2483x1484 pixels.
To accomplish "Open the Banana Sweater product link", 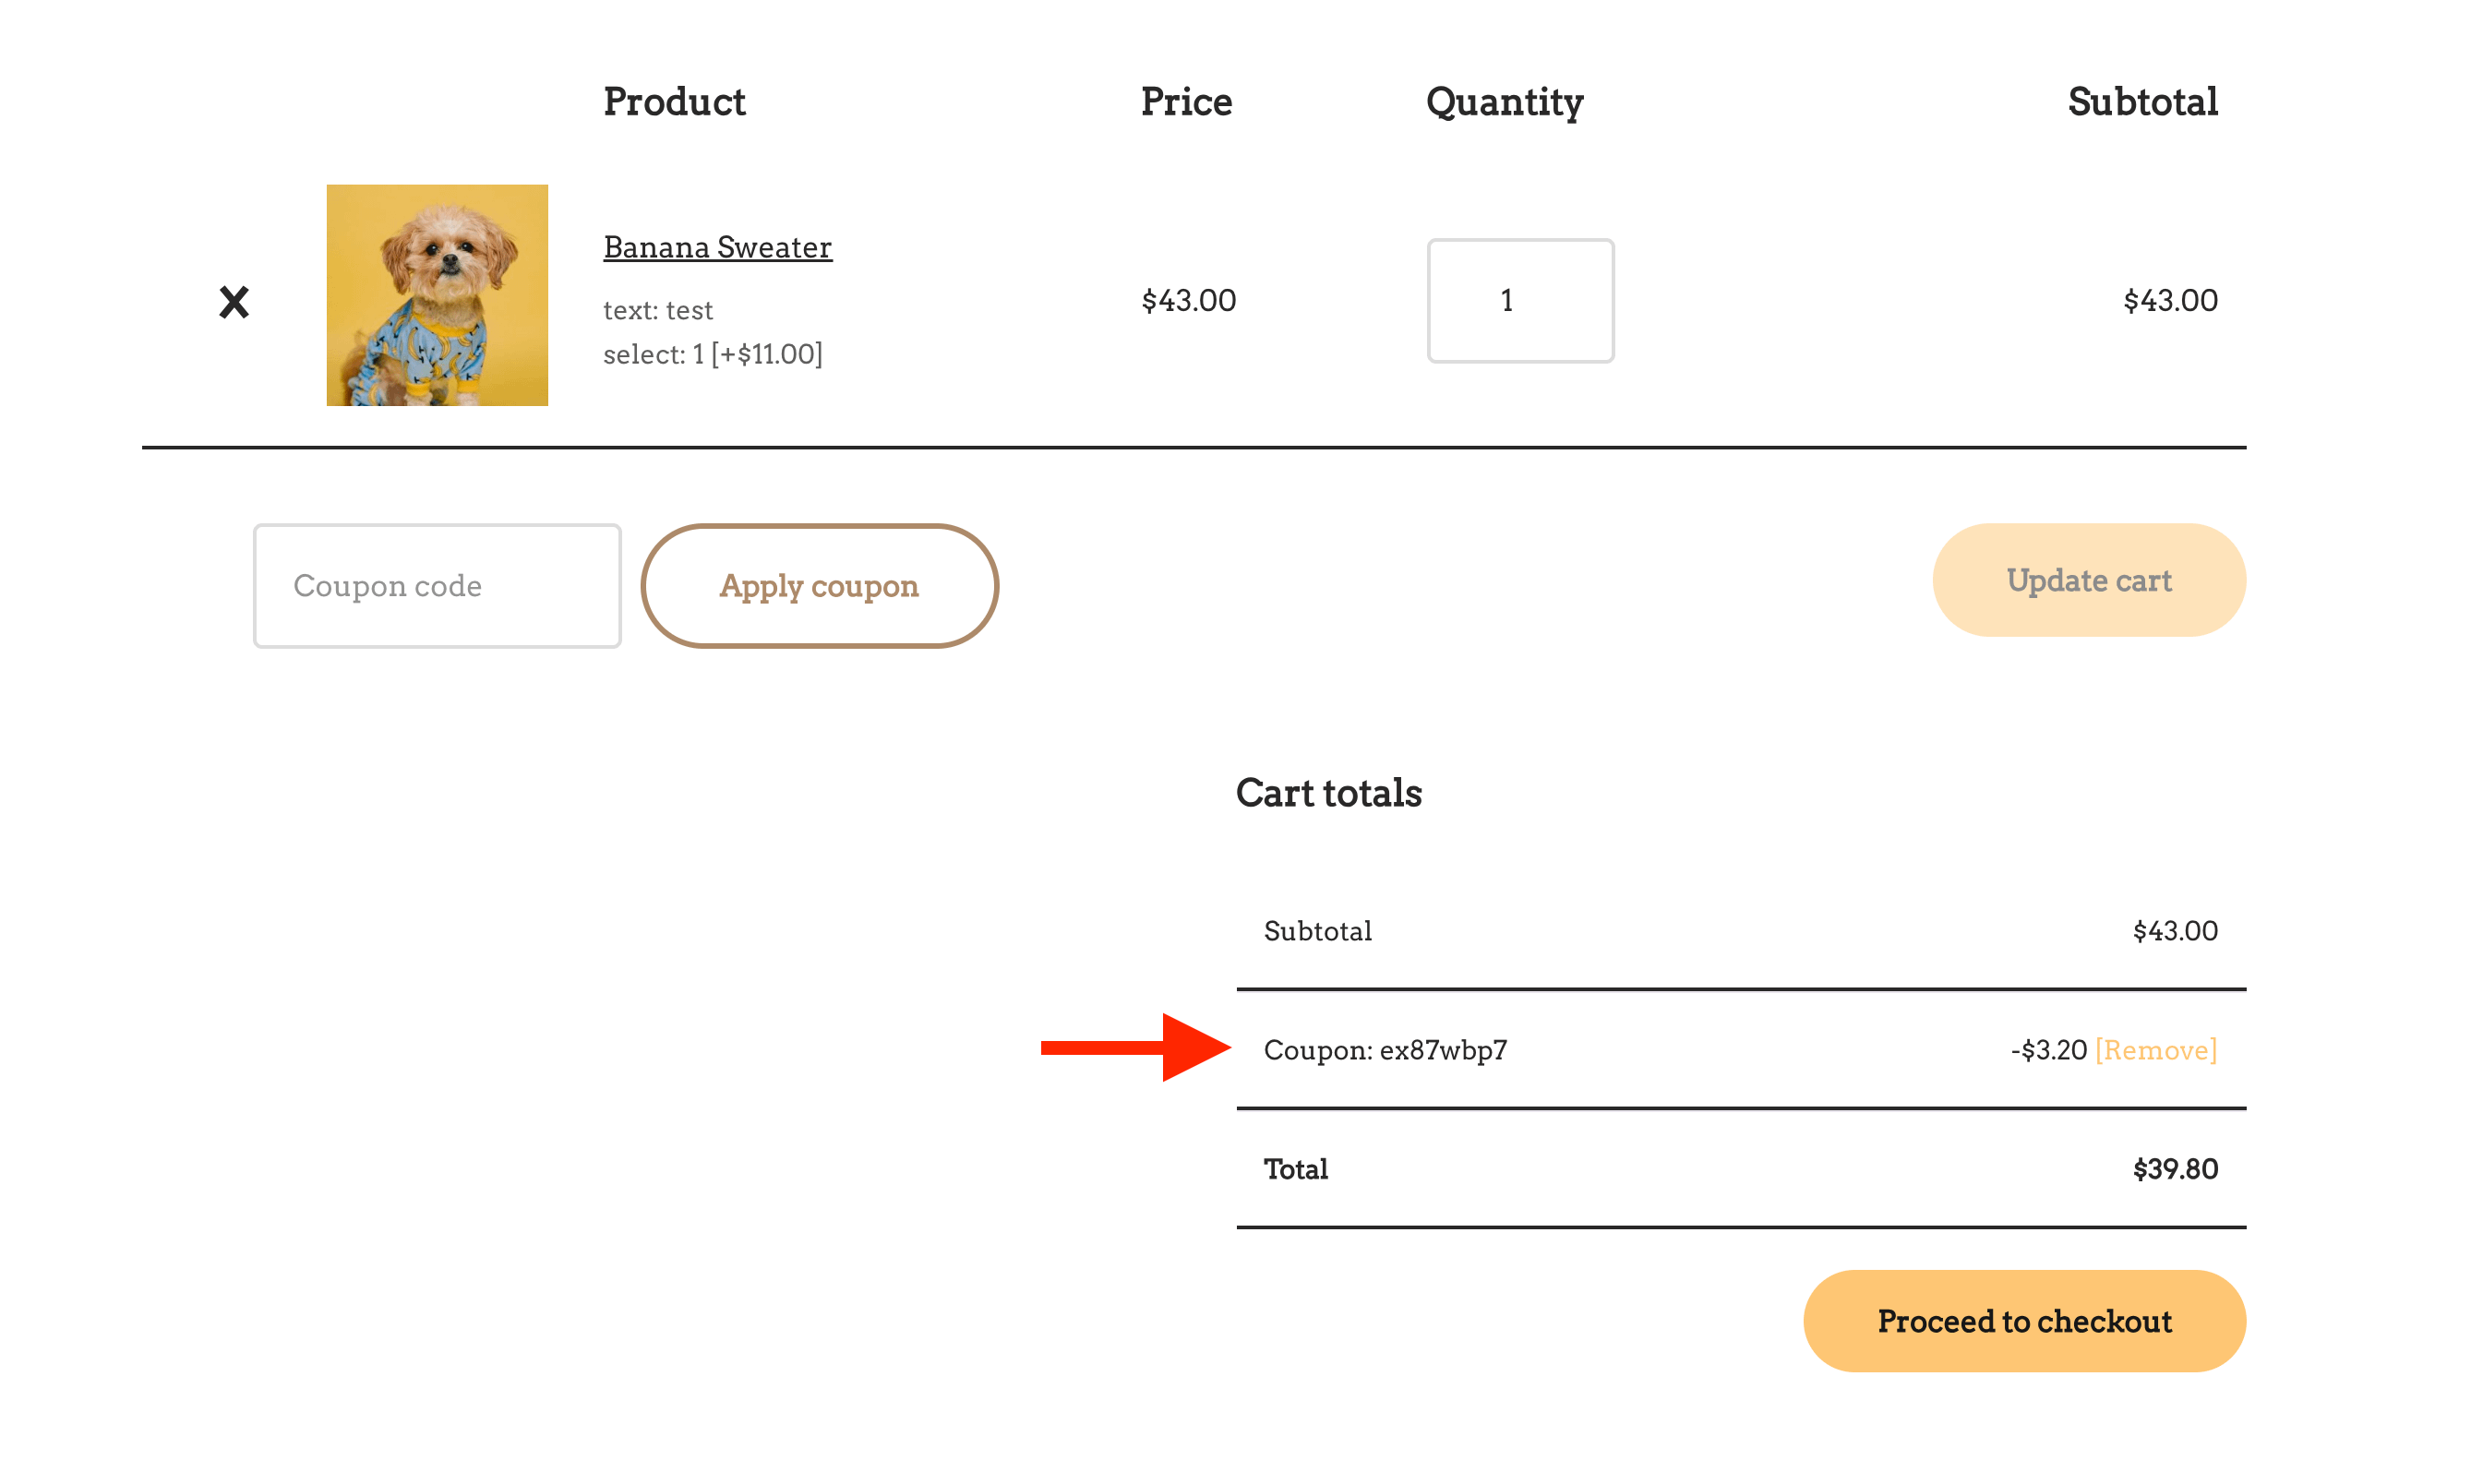I will point(717,247).
